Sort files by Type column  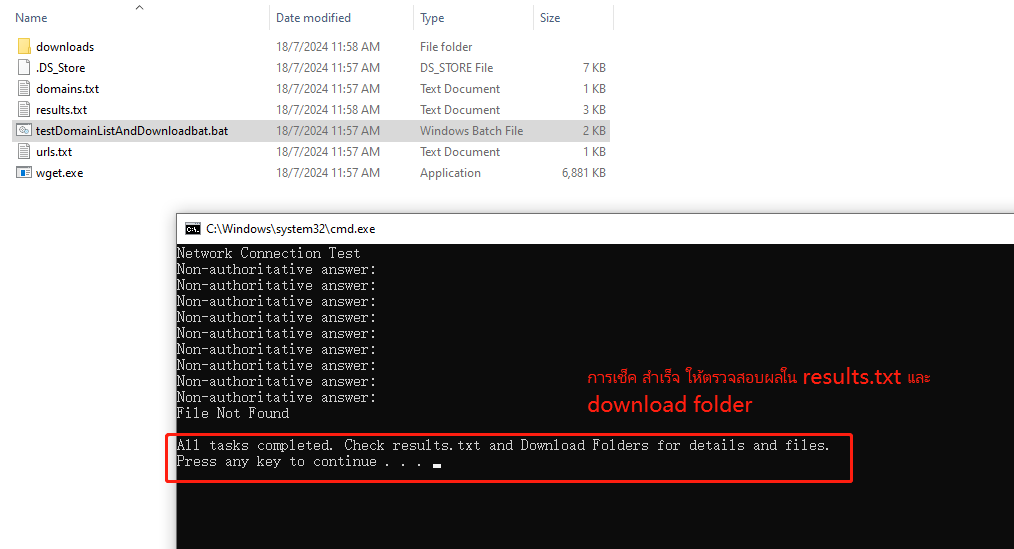click(432, 18)
